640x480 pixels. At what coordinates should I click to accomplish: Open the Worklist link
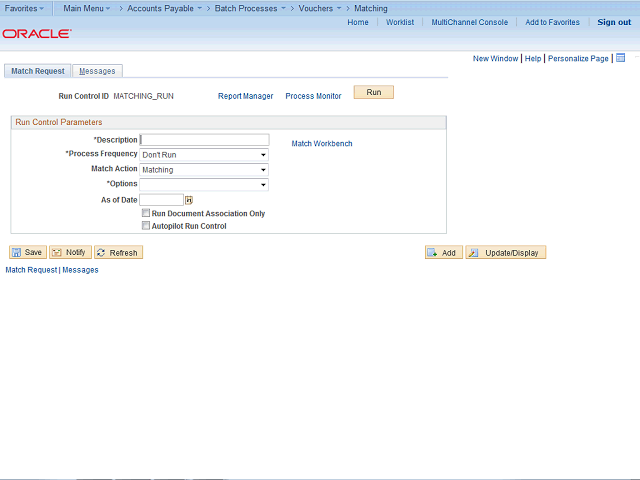(400, 22)
